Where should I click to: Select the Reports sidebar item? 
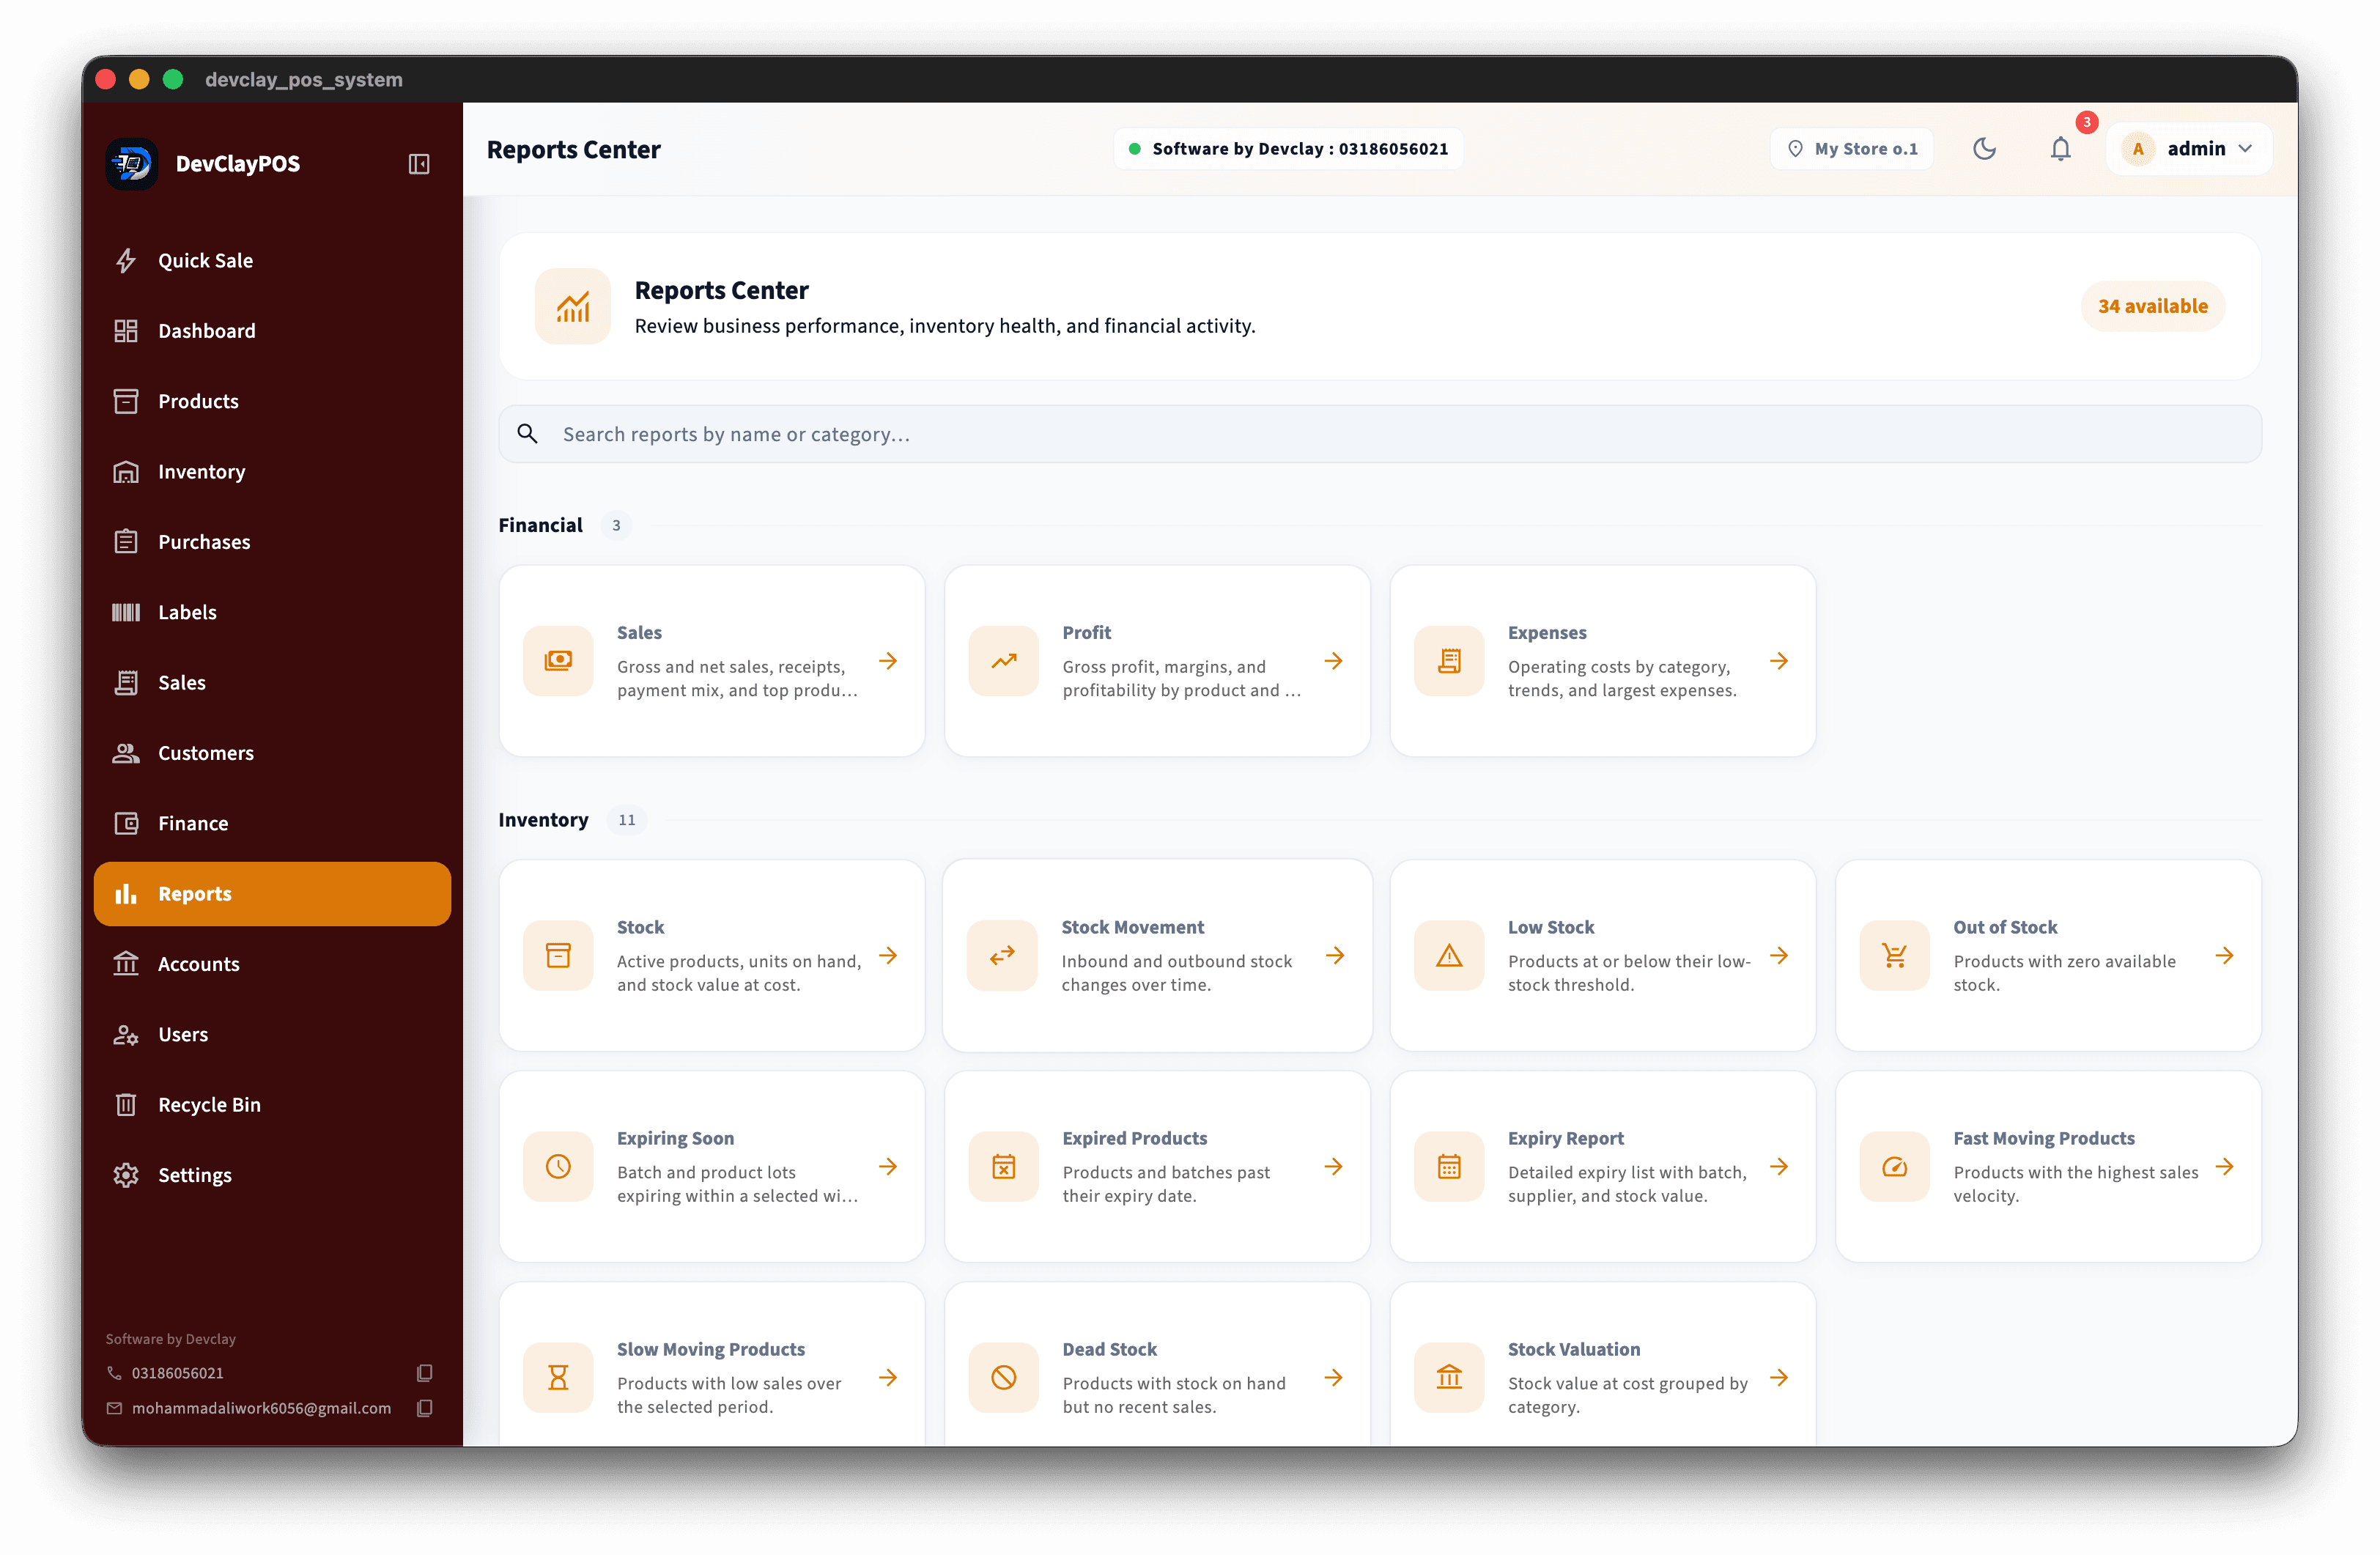[271, 894]
